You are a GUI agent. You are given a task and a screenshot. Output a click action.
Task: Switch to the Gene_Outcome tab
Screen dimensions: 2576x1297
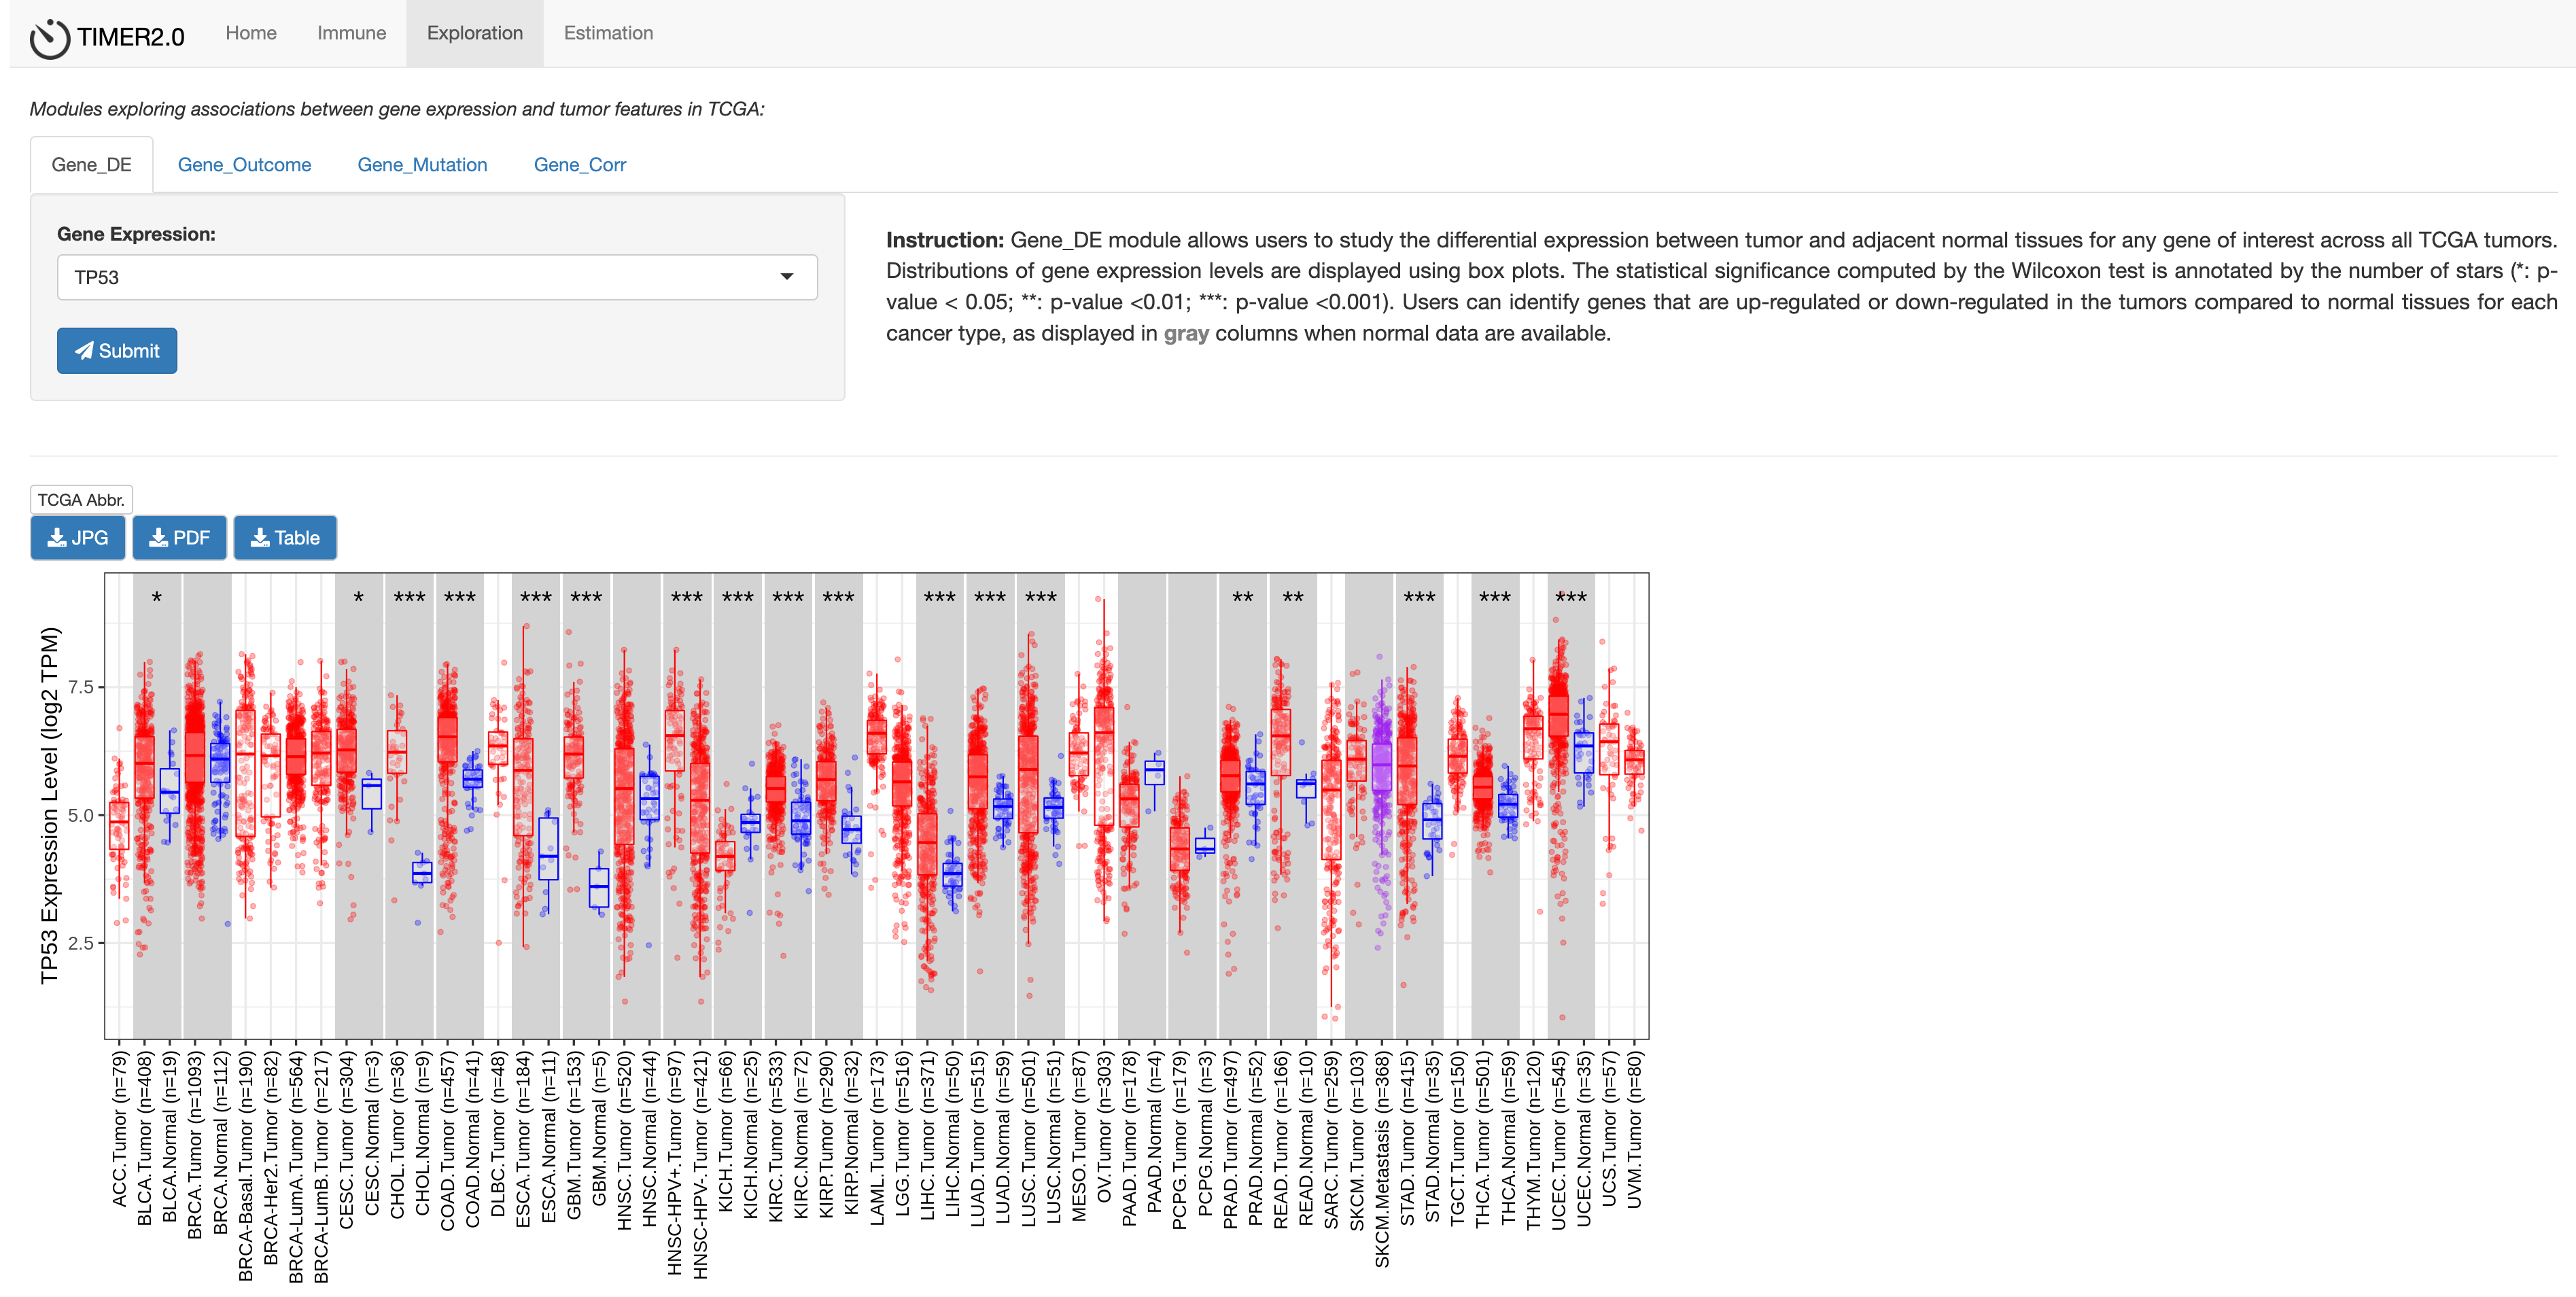point(244,165)
